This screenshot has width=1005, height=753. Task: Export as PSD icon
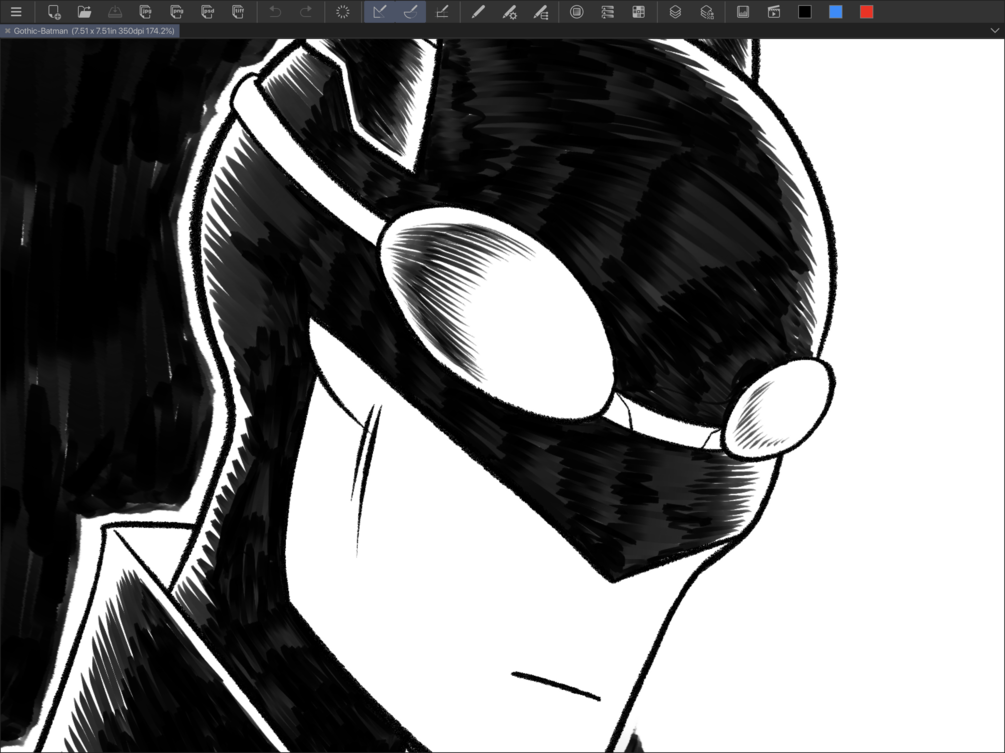[x=207, y=12]
